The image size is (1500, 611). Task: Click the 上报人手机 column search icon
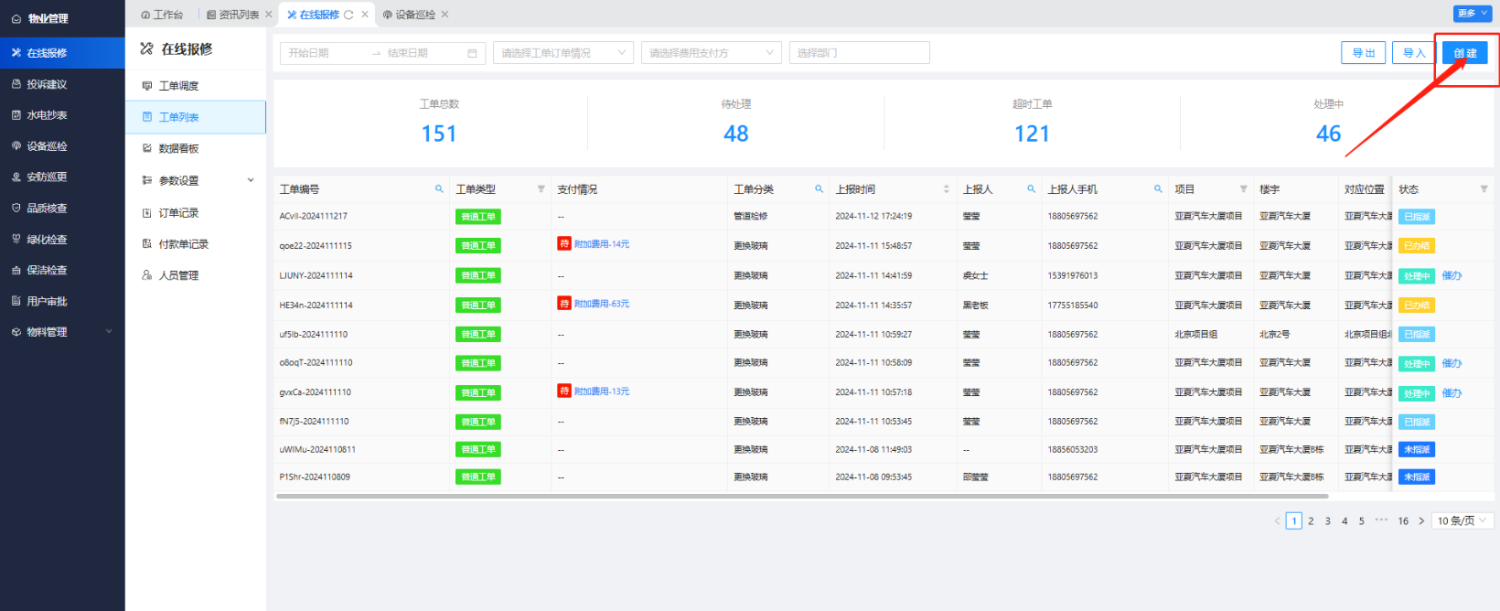click(1157, 189)
